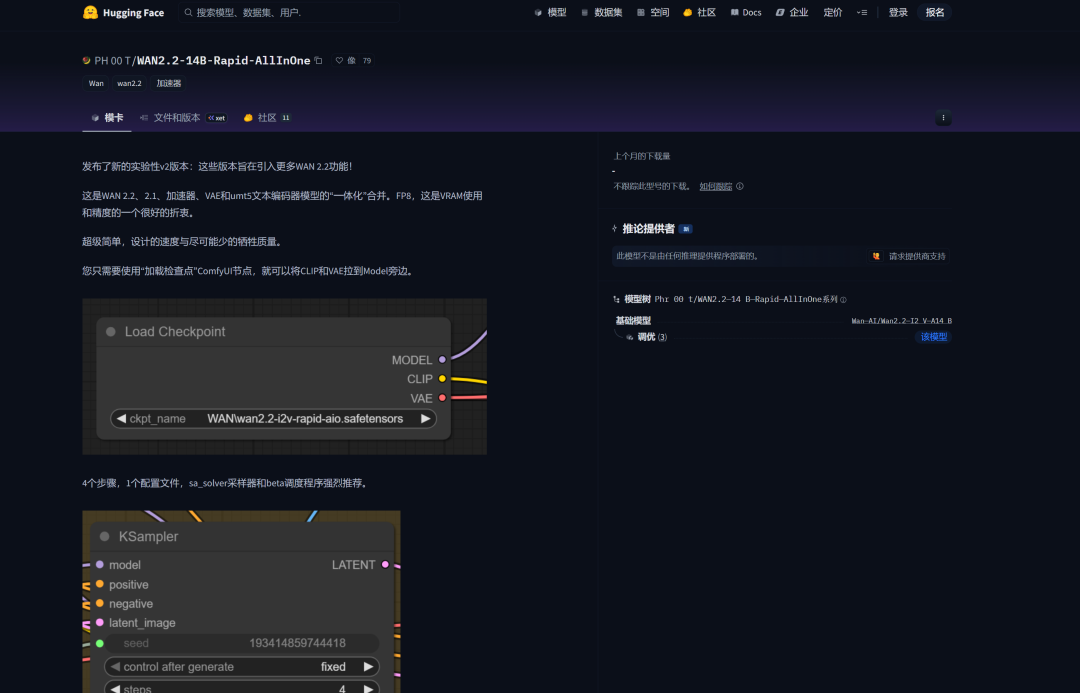The height and width of the screenshot is (693, 1080).
Task: Click the Hugging Face logo
Action: point(123,12)
